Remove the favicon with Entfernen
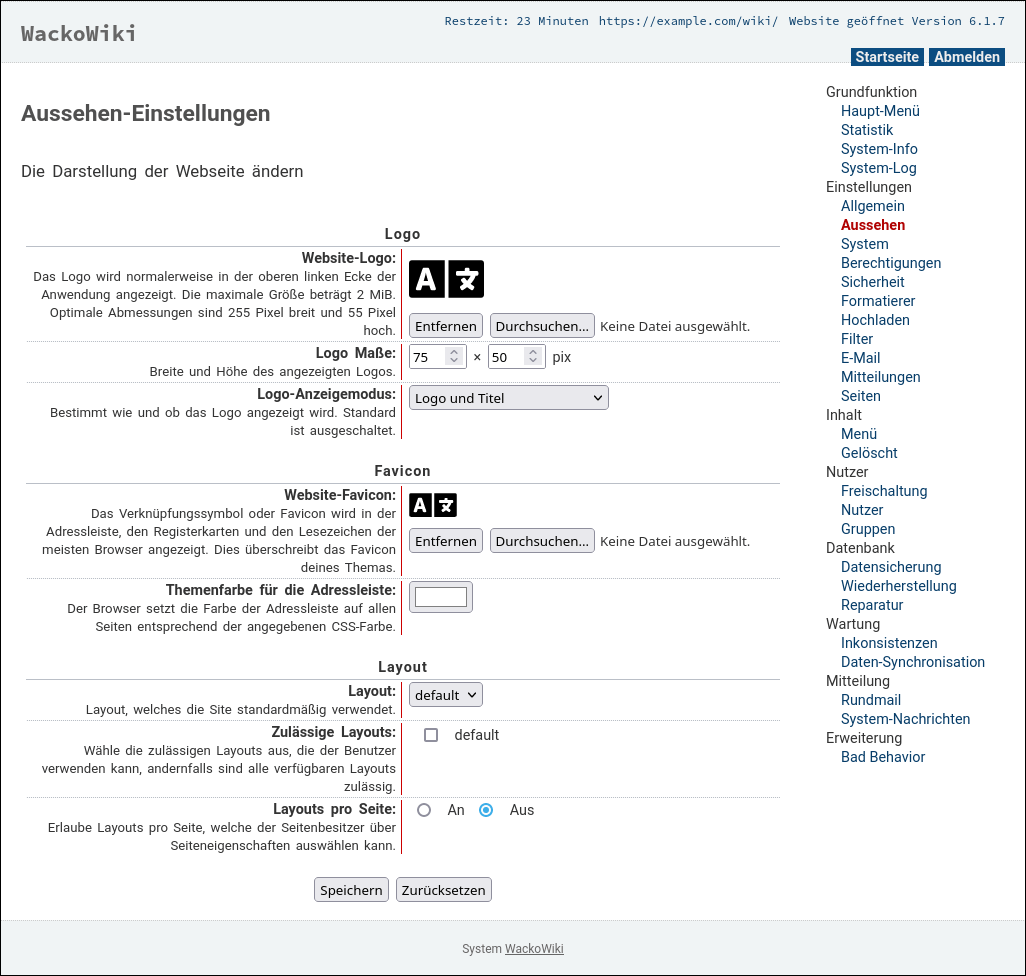 click(446, 541)
